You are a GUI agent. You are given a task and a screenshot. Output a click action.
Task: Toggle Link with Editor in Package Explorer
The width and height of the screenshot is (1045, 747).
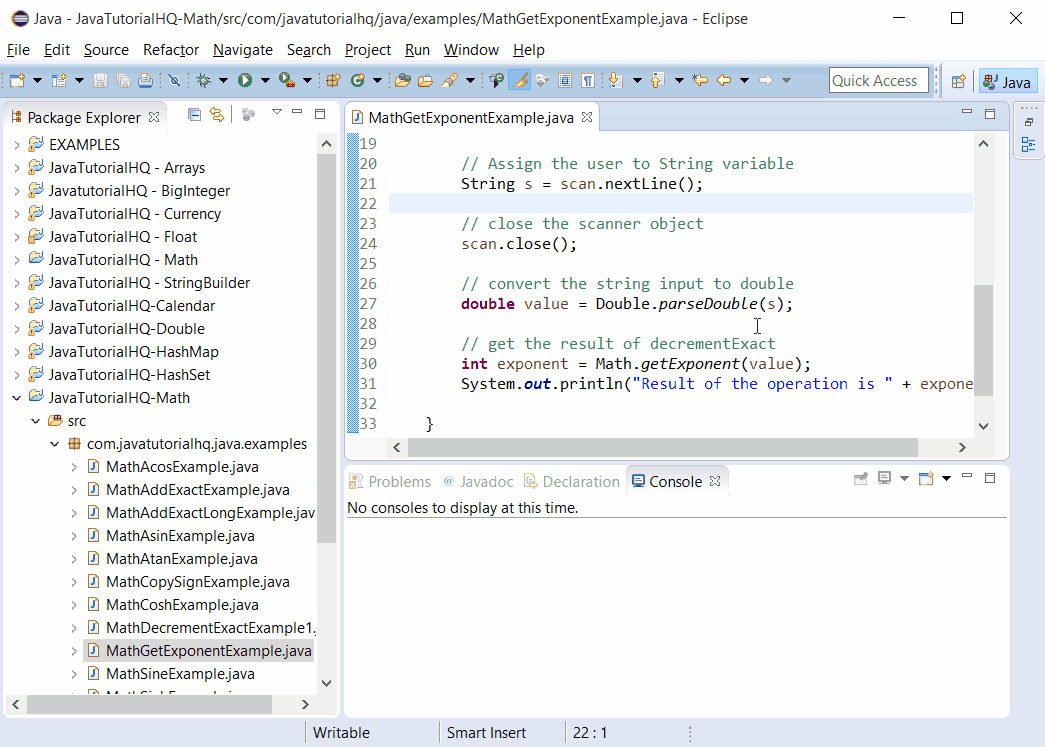[218, 114]
